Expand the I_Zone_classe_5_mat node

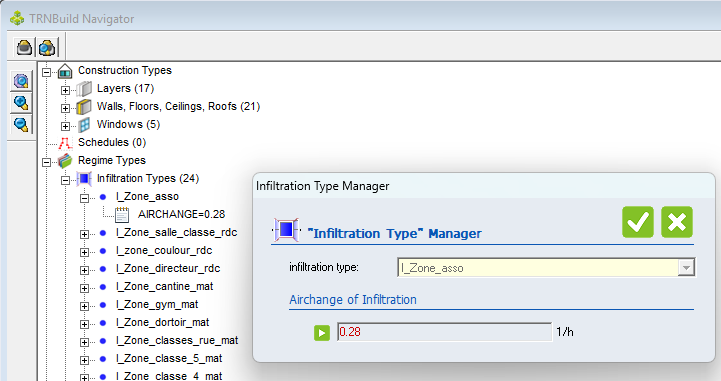[x=84, y=360]
